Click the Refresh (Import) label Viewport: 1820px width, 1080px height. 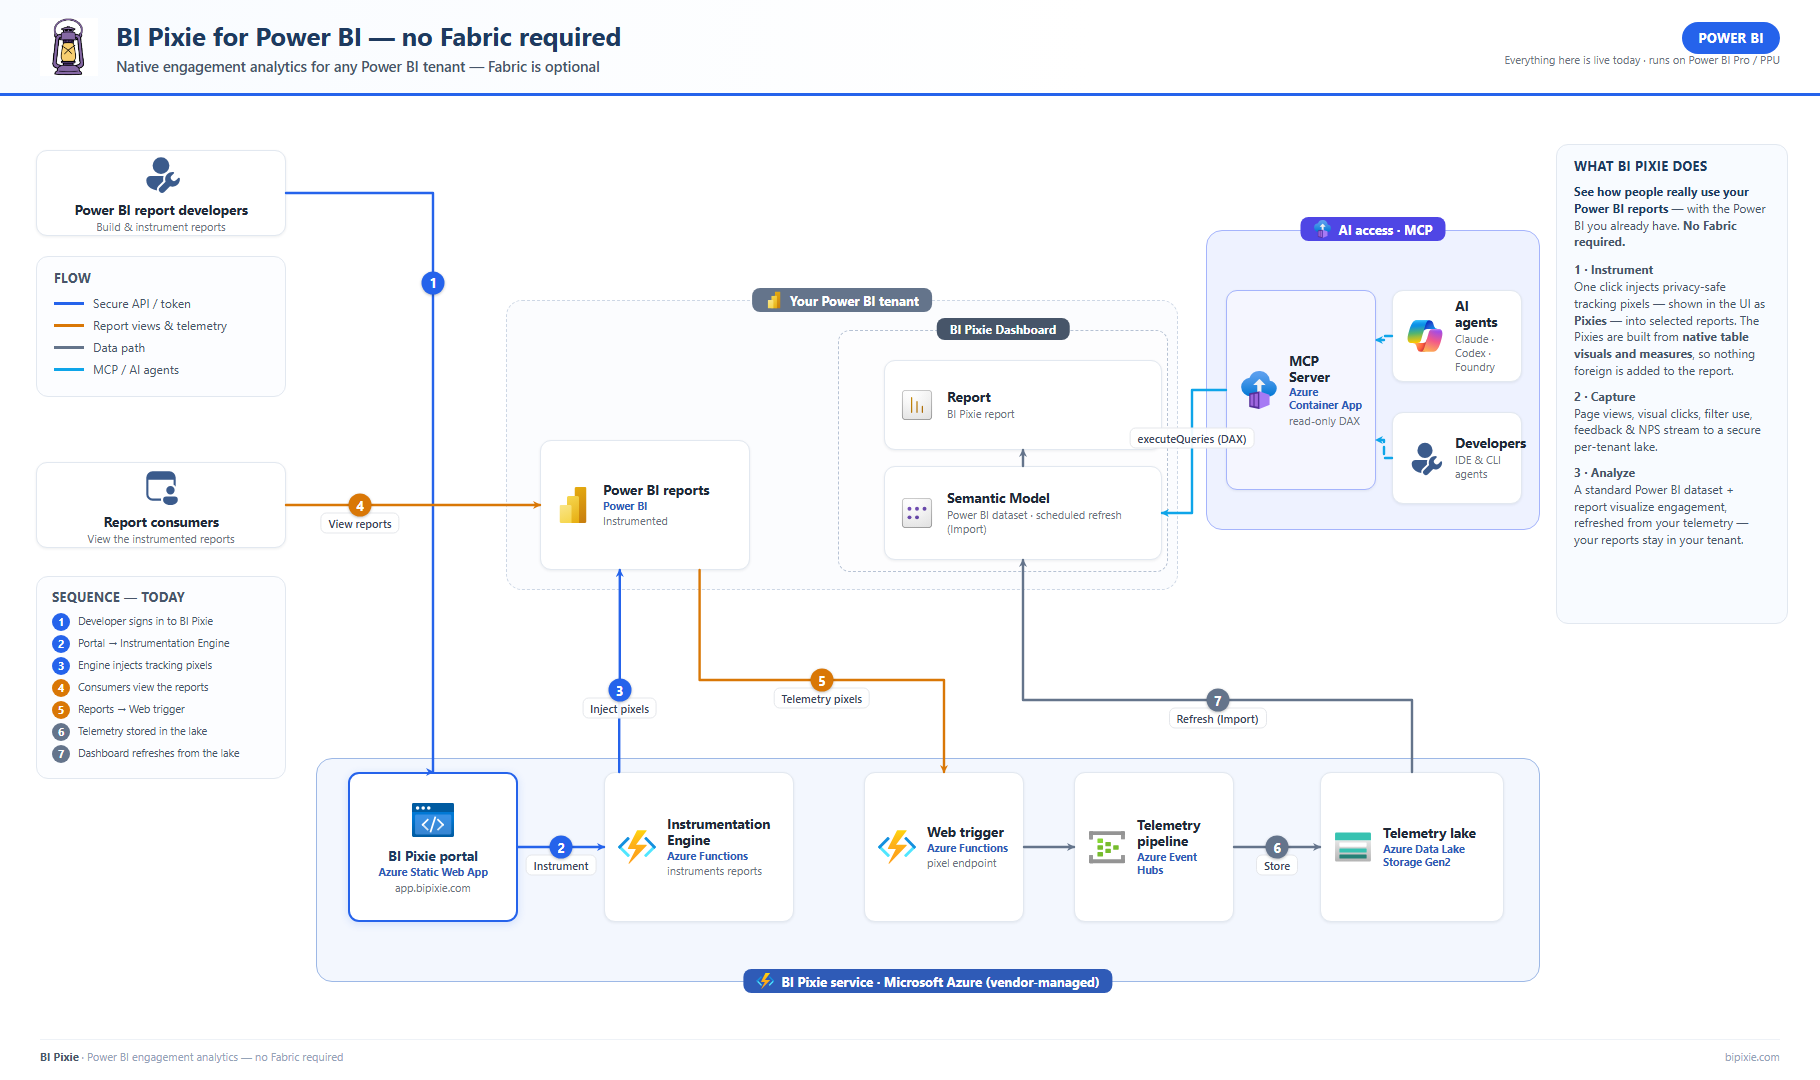(1217, 719)
